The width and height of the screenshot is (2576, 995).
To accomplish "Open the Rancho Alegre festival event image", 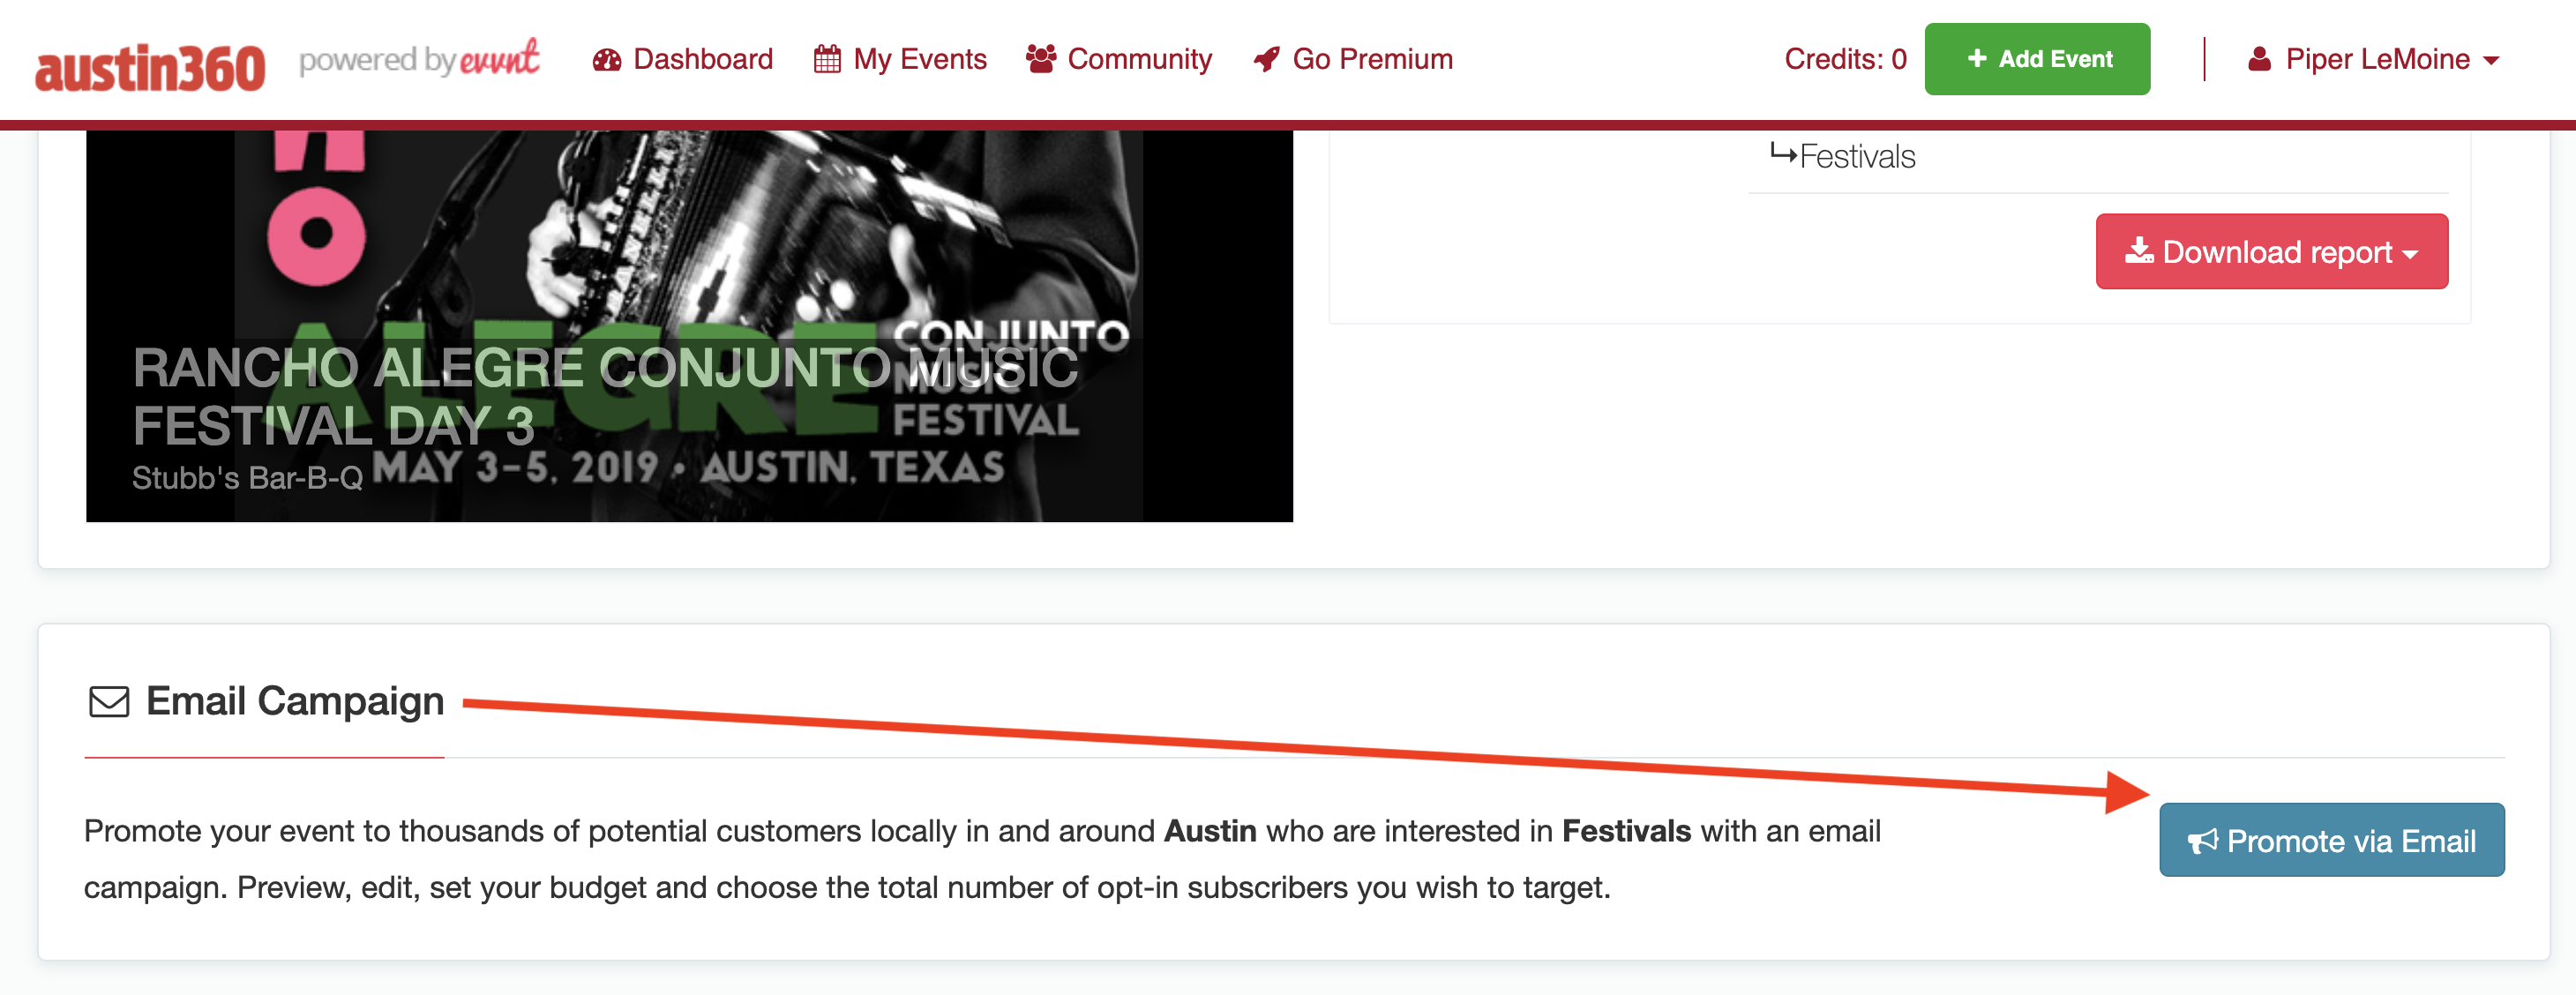I will tap(689, 326).
